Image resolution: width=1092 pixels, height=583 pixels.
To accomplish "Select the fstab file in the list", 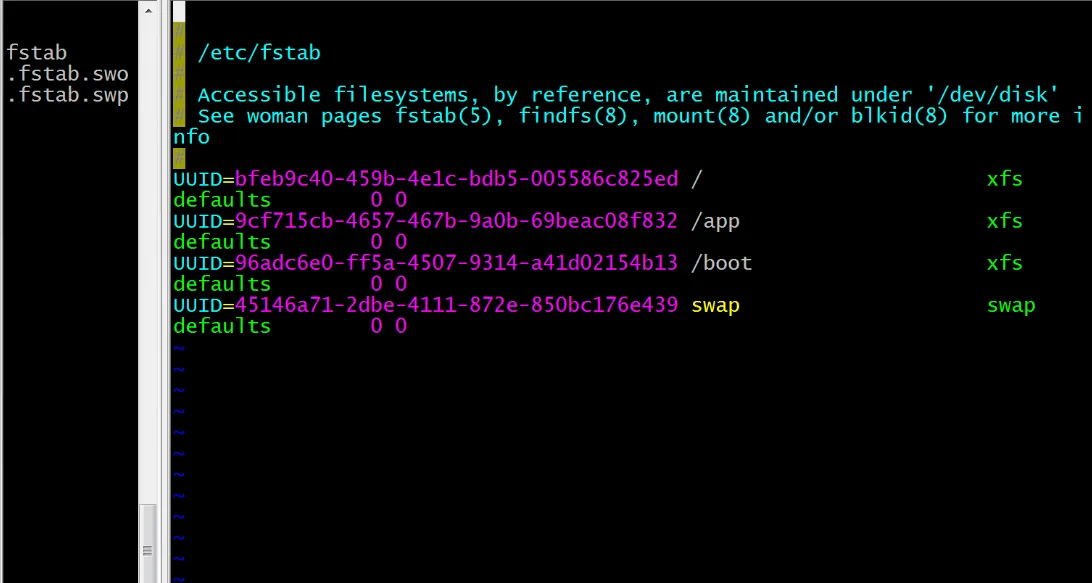I will (37, 52).
